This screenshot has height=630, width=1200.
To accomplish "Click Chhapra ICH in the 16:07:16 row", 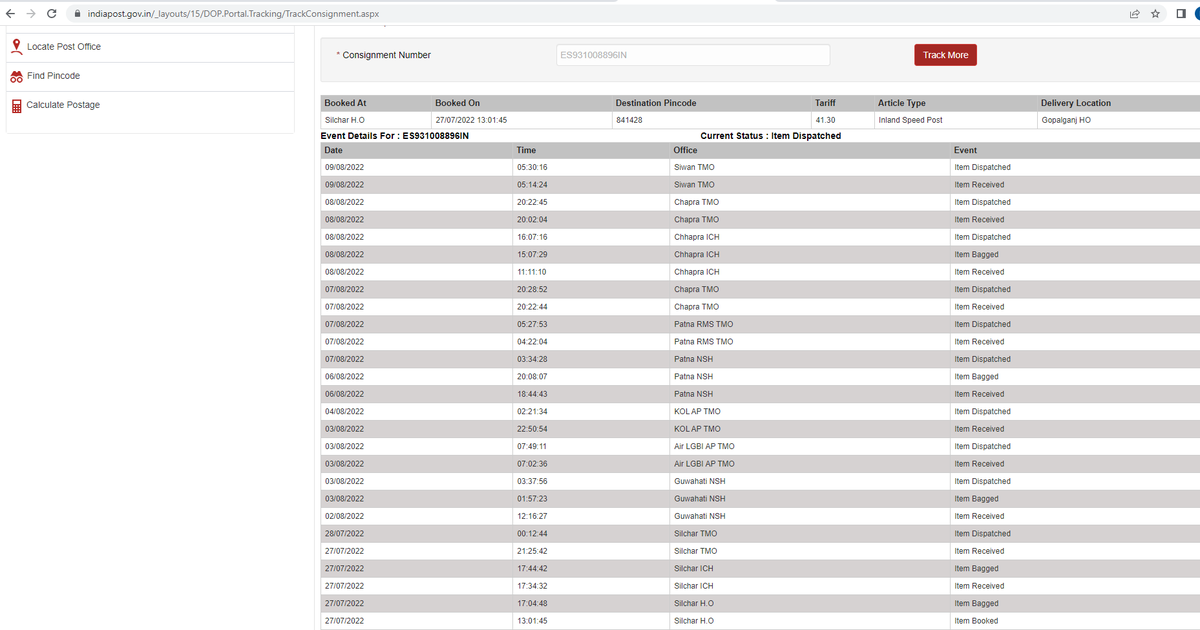I will click(x=696, y=237).
